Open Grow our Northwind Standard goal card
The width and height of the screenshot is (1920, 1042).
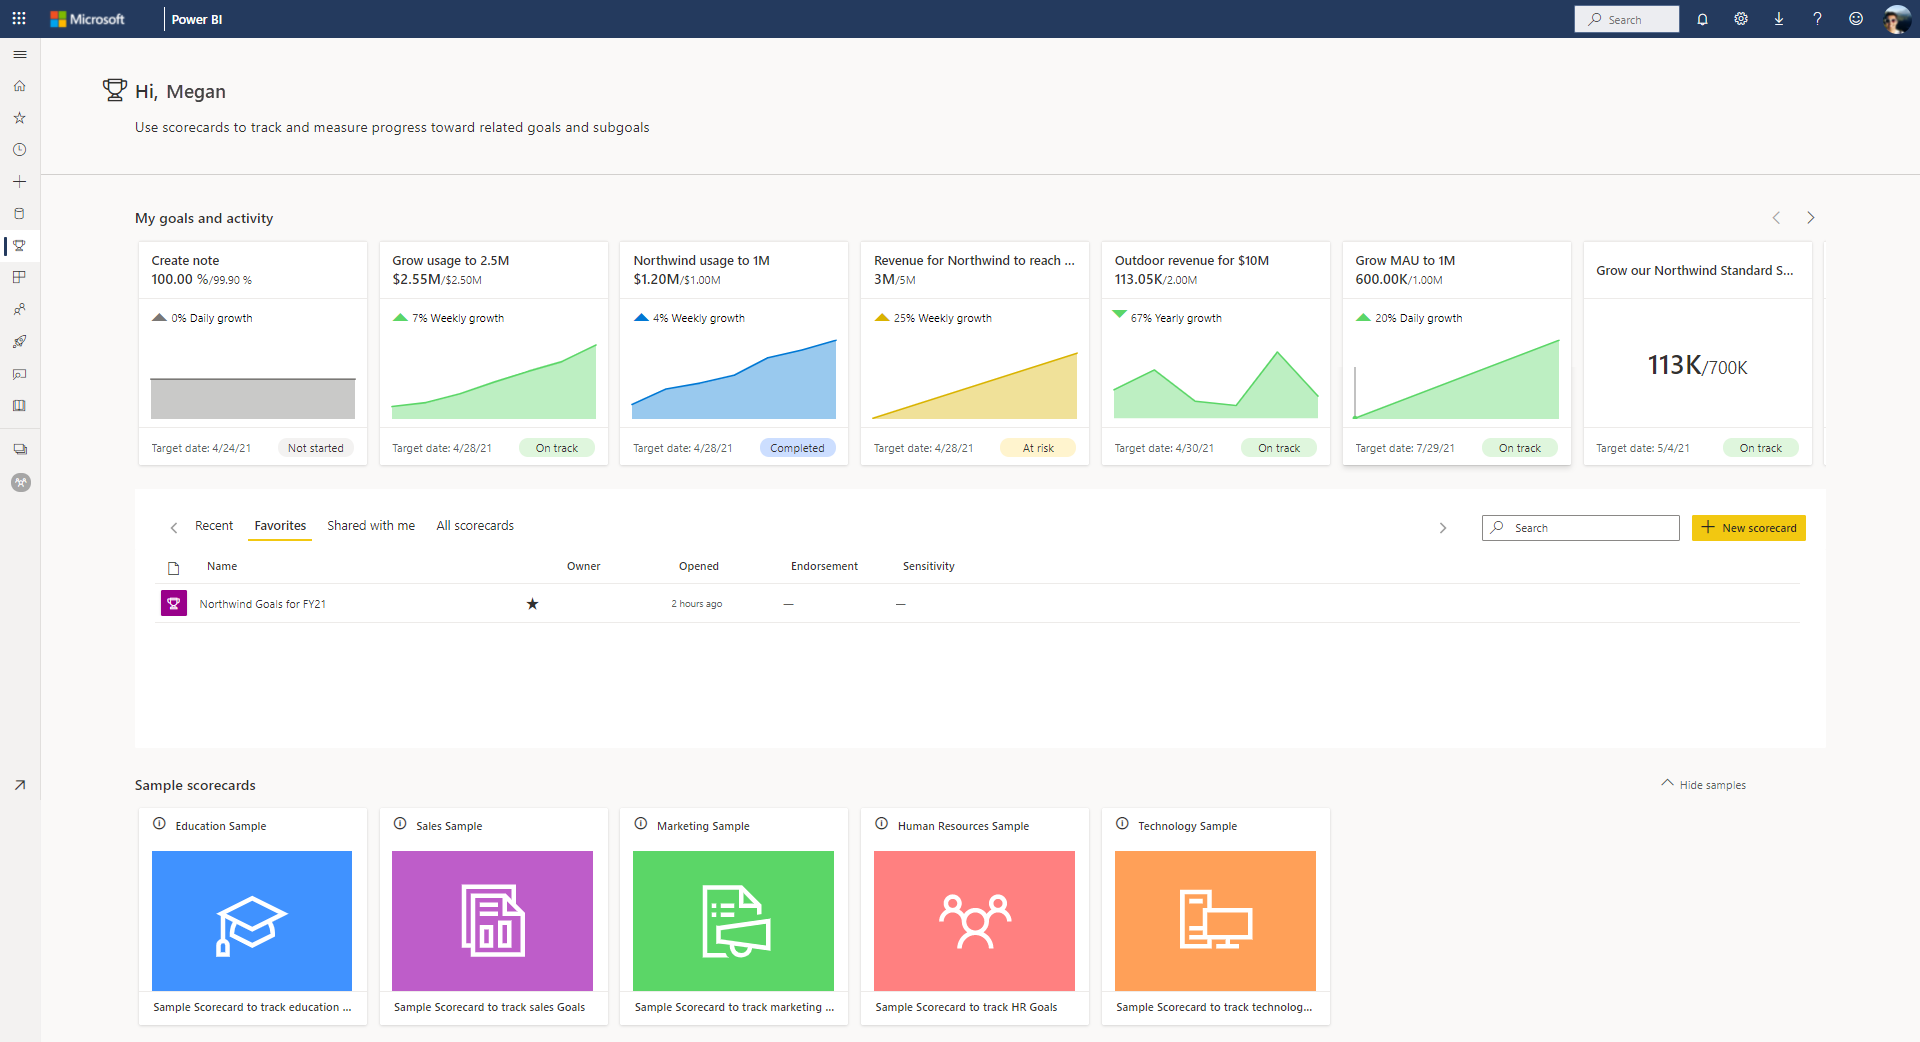coord(1698,353)
